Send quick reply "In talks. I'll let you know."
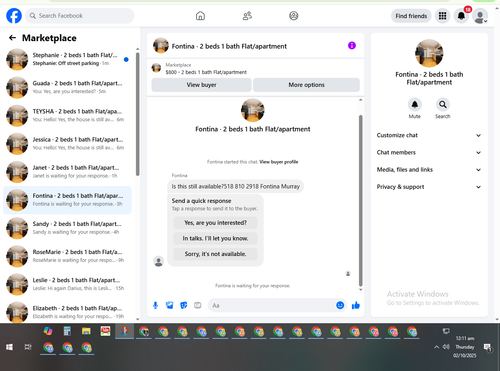 tap(215, 238)
